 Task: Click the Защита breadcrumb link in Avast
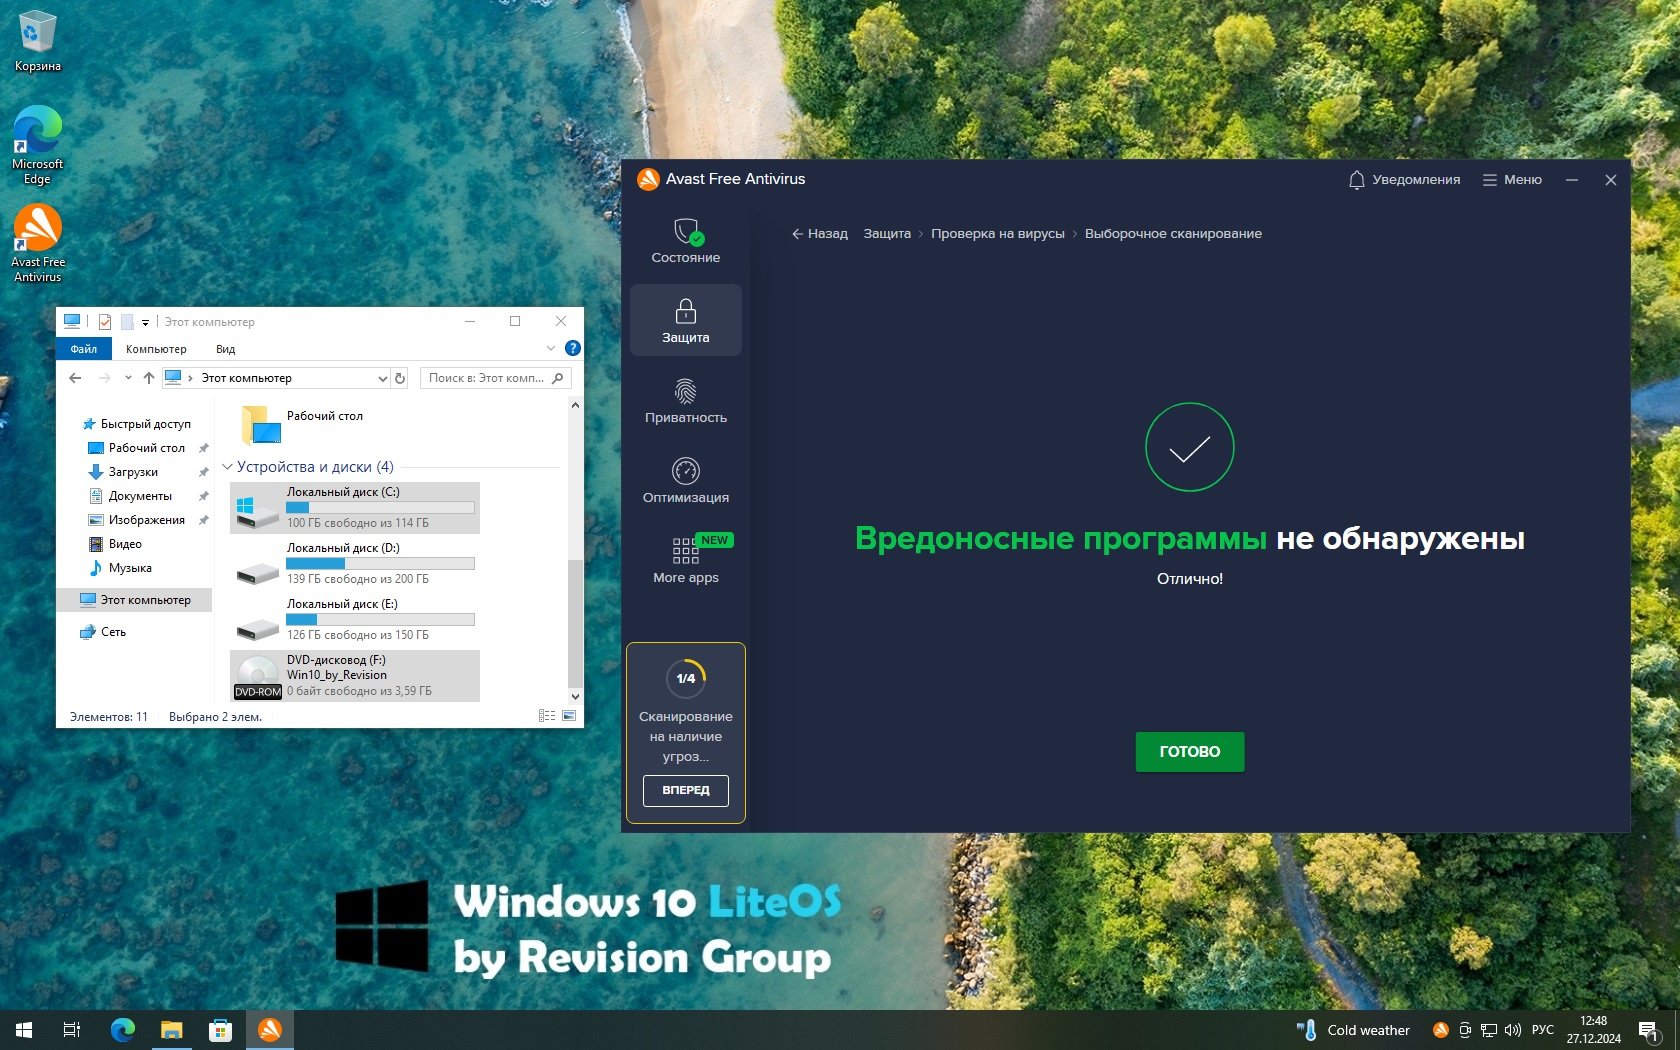[887, 234]
